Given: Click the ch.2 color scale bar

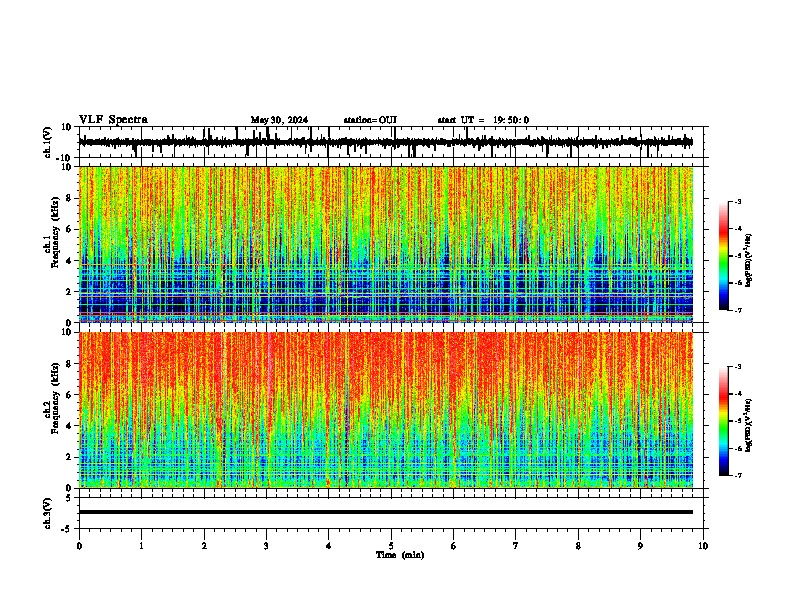Looking at the screenshot, I should [724, 421].
